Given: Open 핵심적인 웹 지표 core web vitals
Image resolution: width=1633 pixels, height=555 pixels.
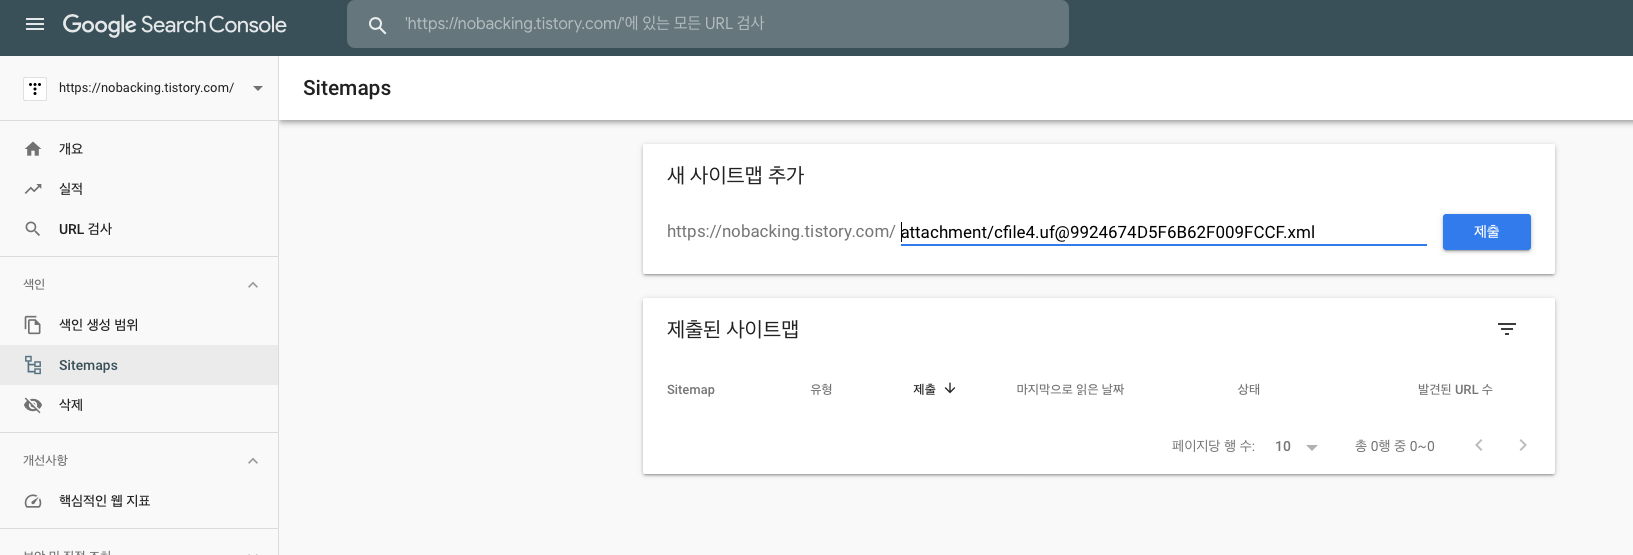Looking at the screenshot, I should (104, 501).
